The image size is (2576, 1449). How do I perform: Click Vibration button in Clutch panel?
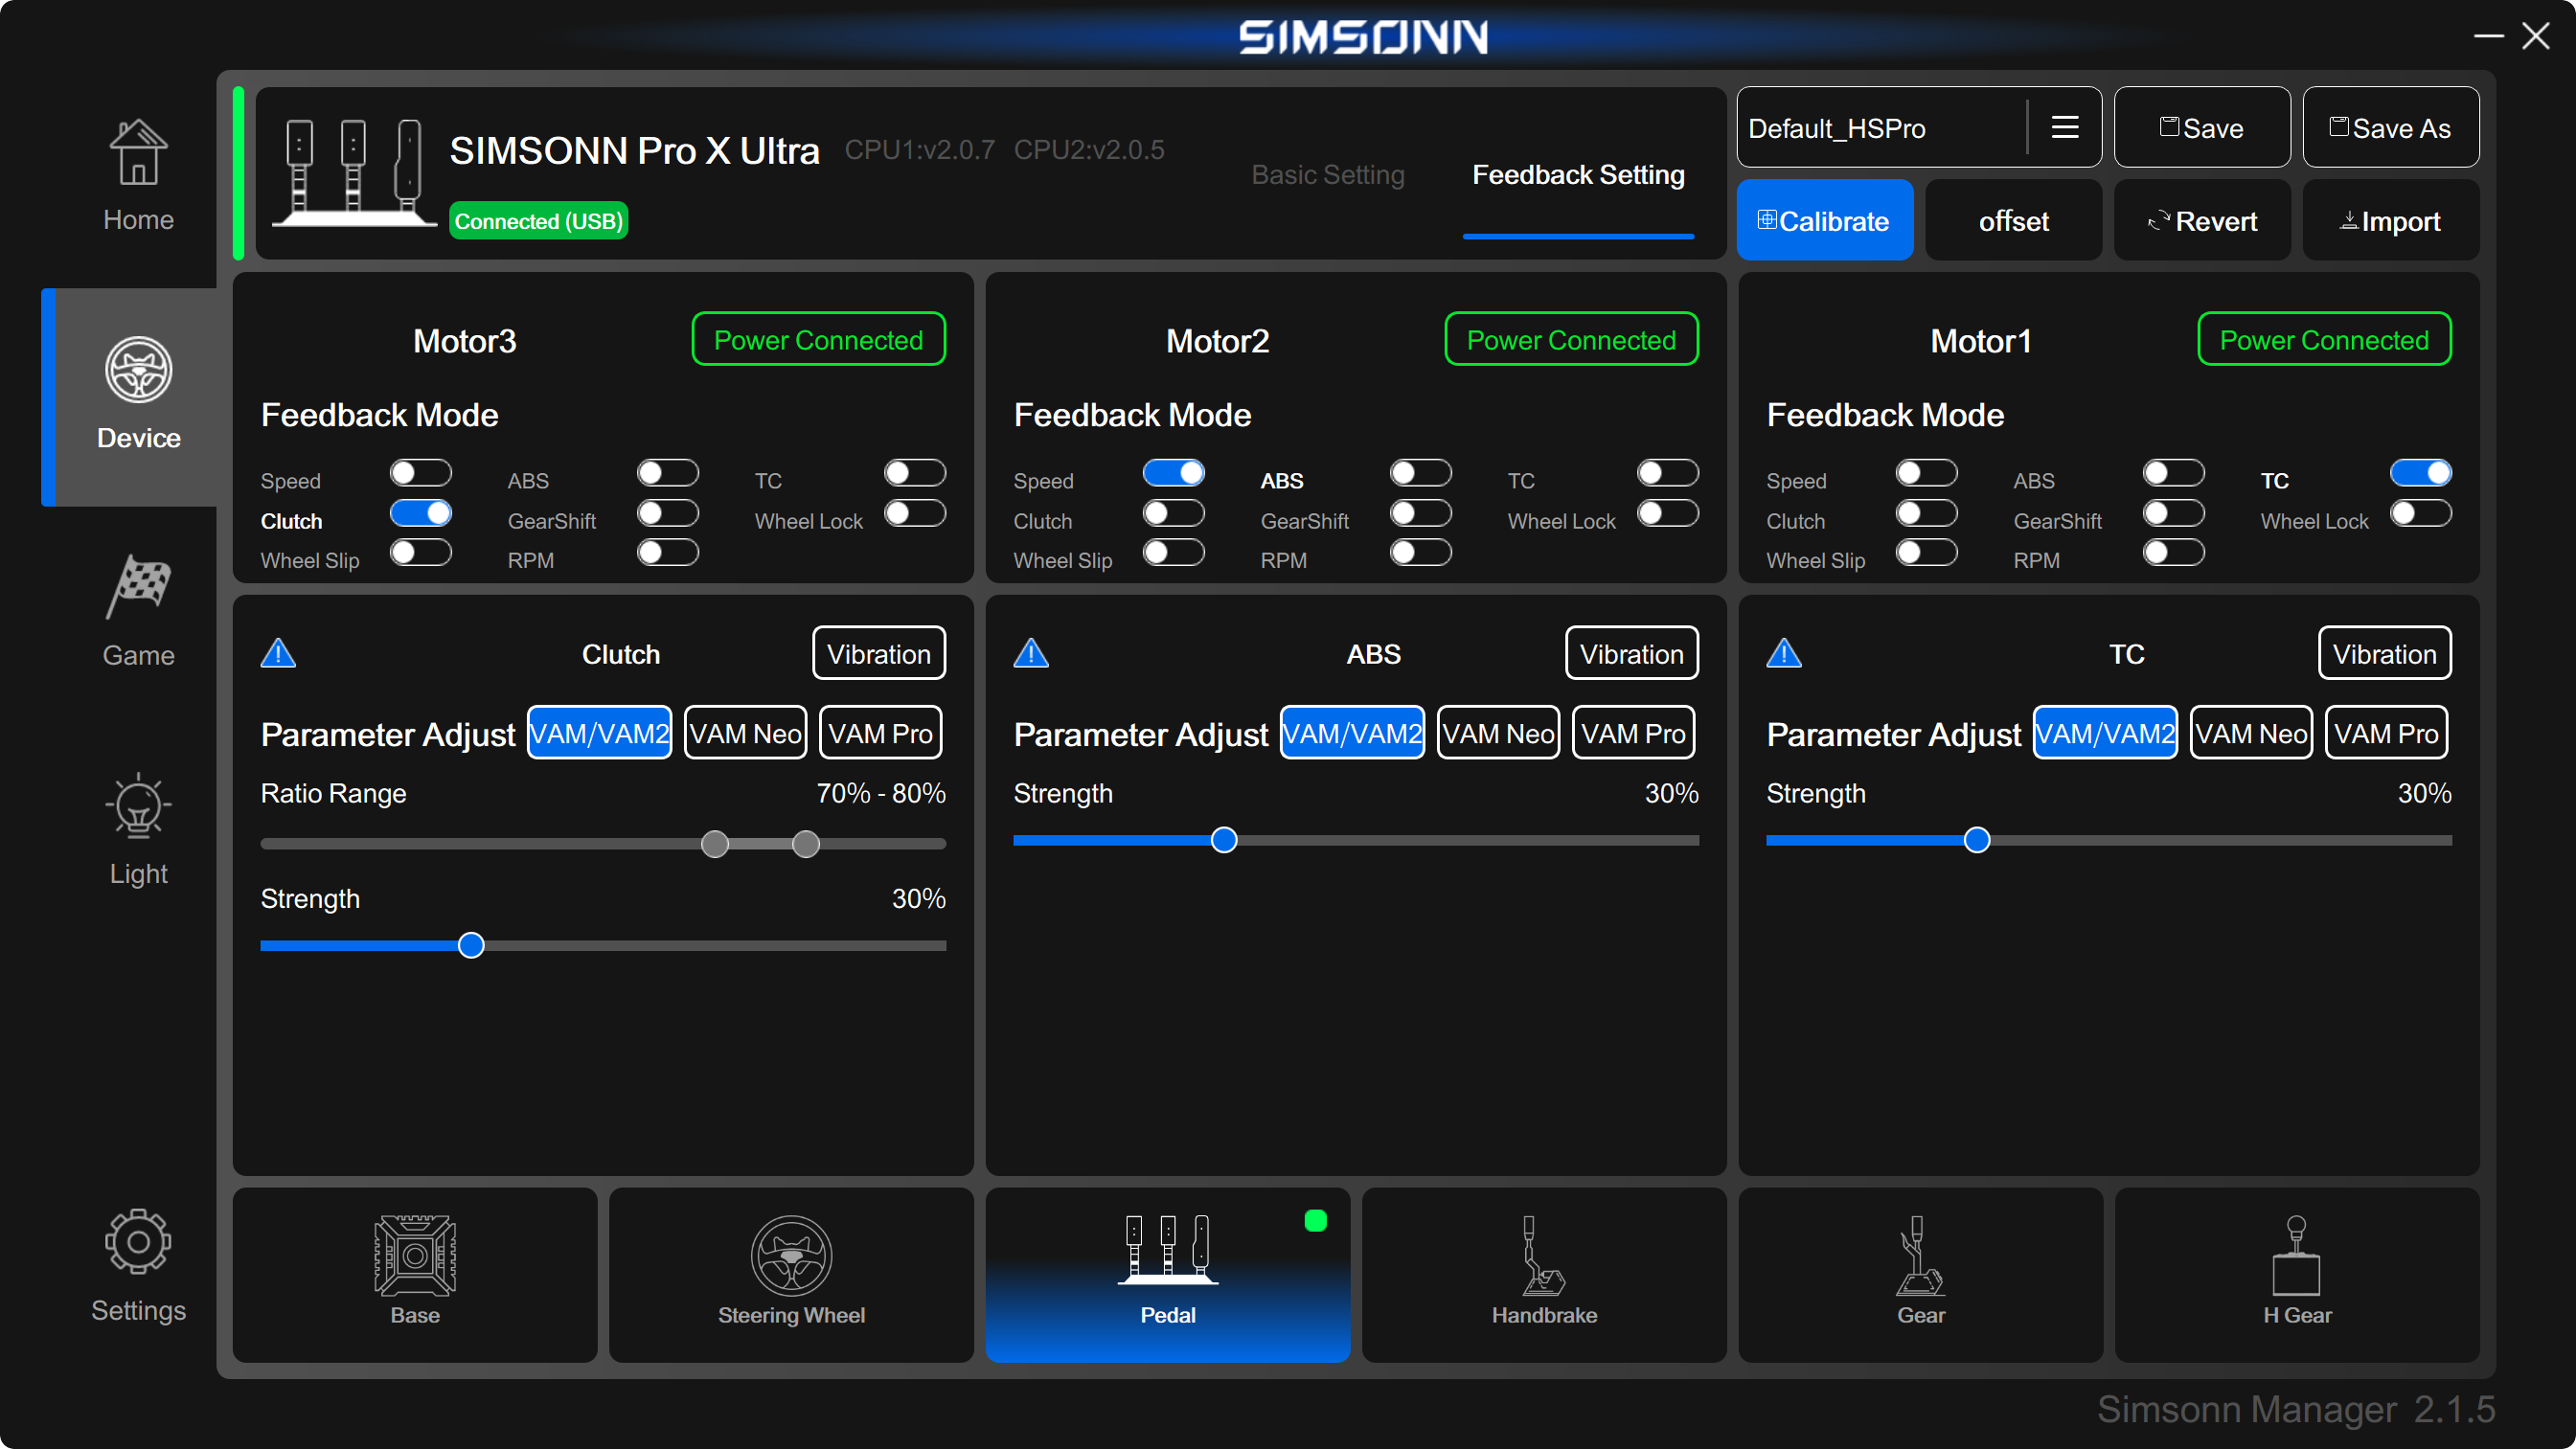pyautogui.click(x=879, y=653)
